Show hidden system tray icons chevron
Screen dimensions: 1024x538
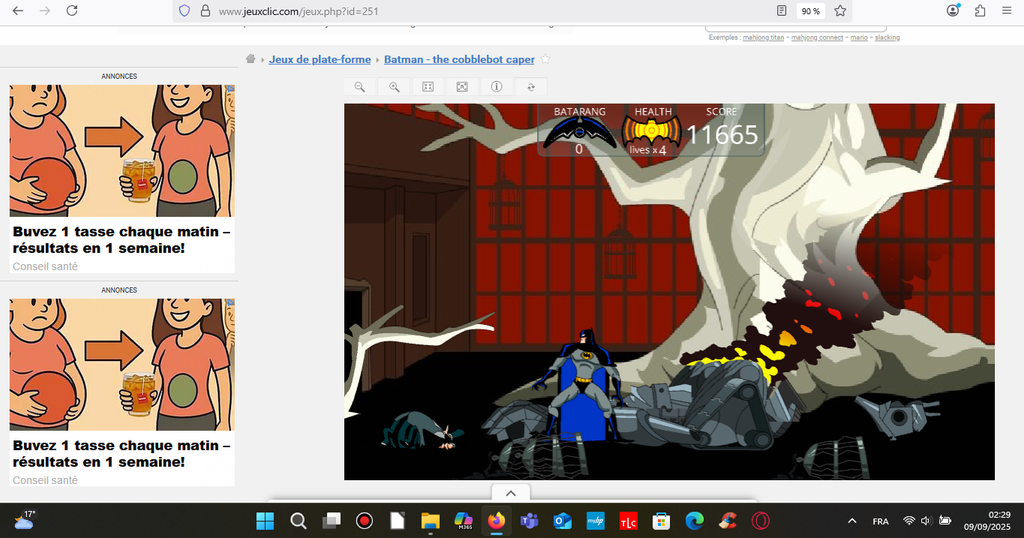[x=852, y=521]
